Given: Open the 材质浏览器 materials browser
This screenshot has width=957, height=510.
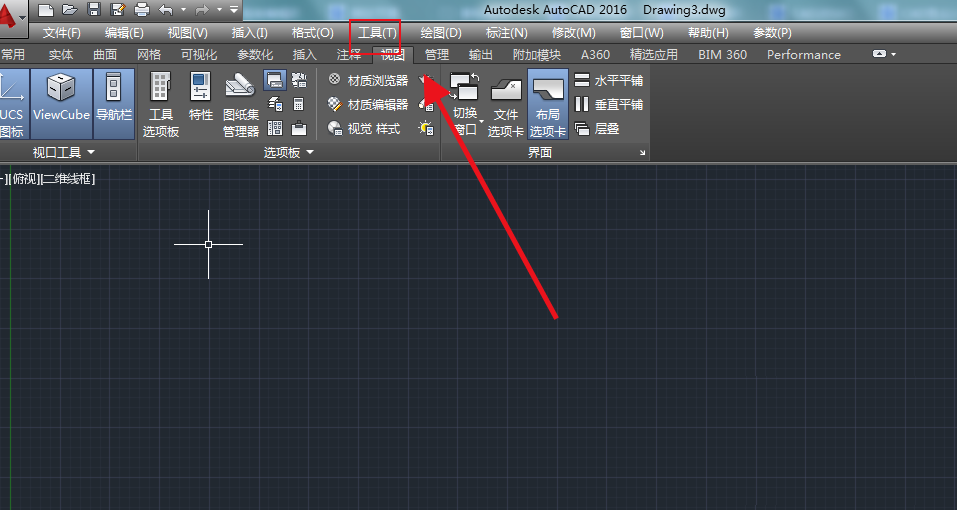Looking at the screenshot, I should pyautogui.click(x=368, y=81).
